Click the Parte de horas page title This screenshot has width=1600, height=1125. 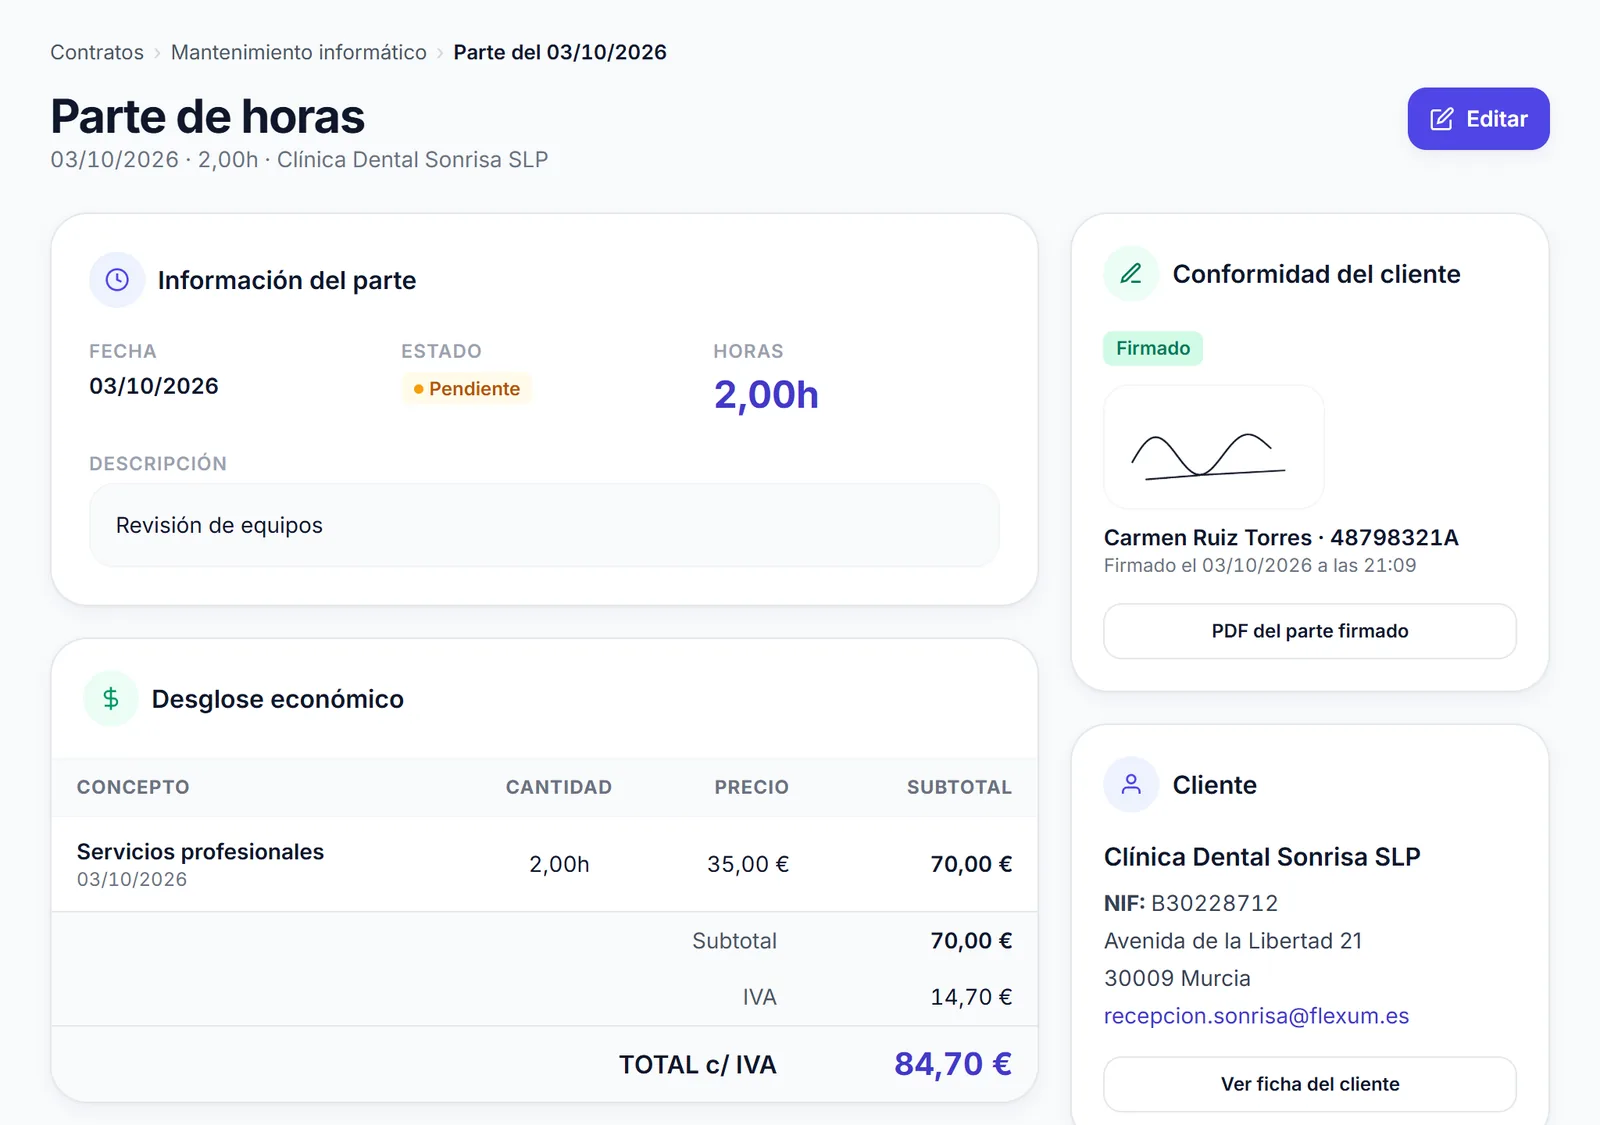[x=208, y=117]
